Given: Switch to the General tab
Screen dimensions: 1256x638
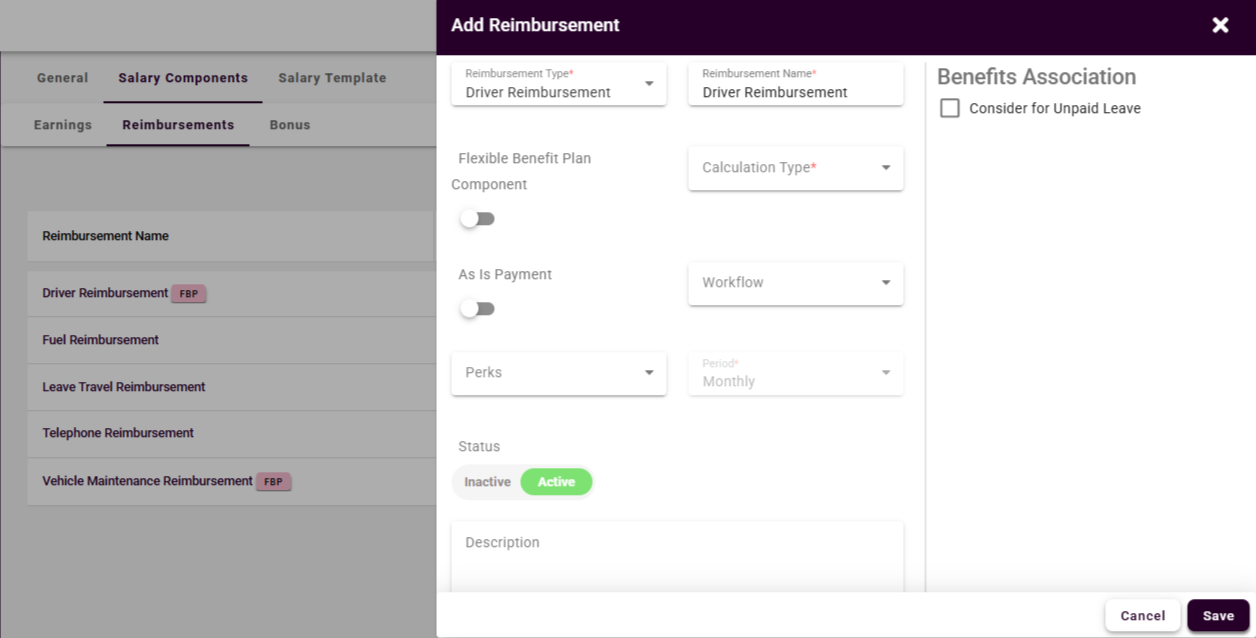Looking at the screenshot, I should 62,78.
